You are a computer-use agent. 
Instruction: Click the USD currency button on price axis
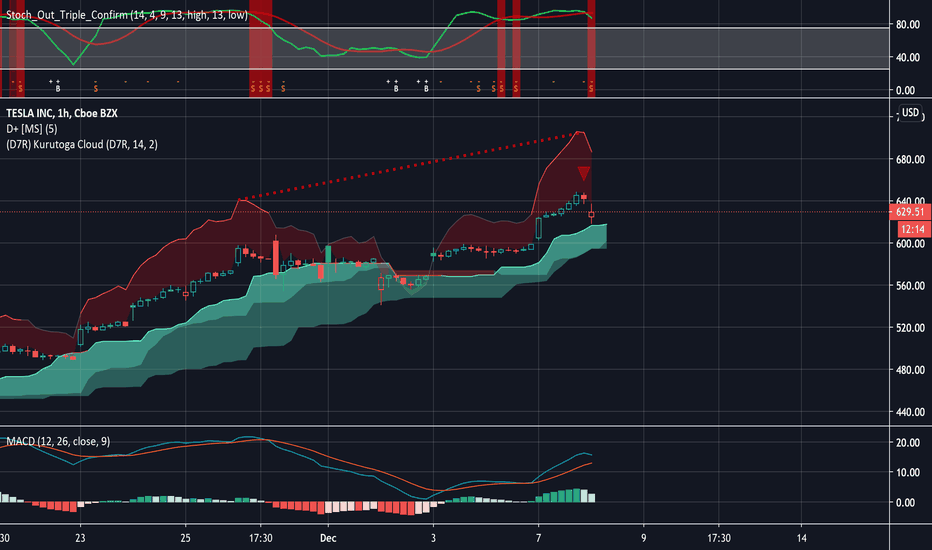pyautogui.click(x=910, y=112)
